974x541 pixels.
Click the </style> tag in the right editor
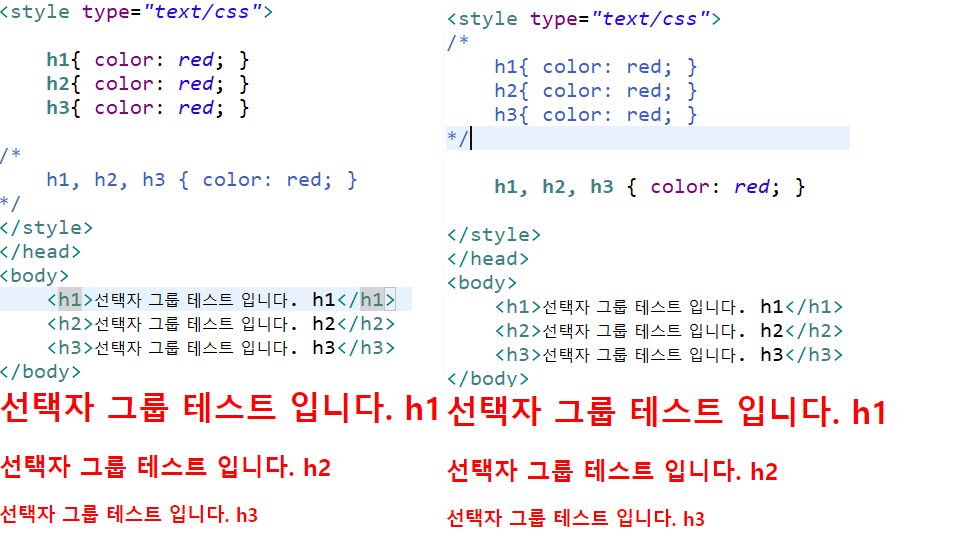[494, 235]
